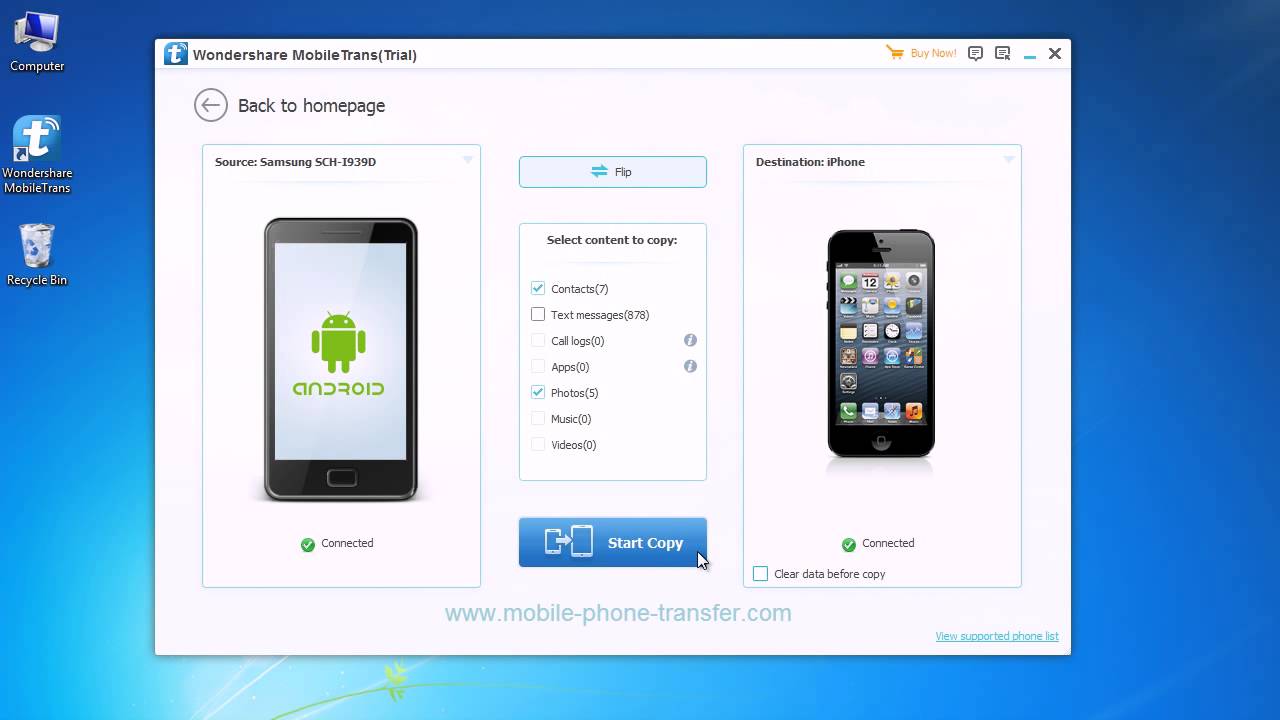Check the Text messages(878) checkbox
The image size is (1280, 720).
tap(538, 314)
